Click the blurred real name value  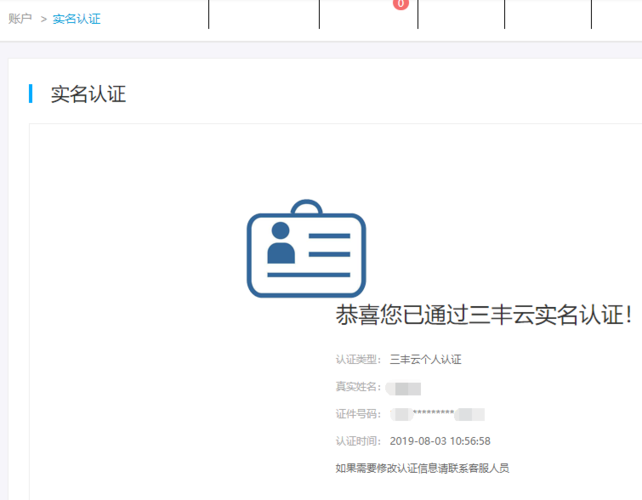coord(403,388)
